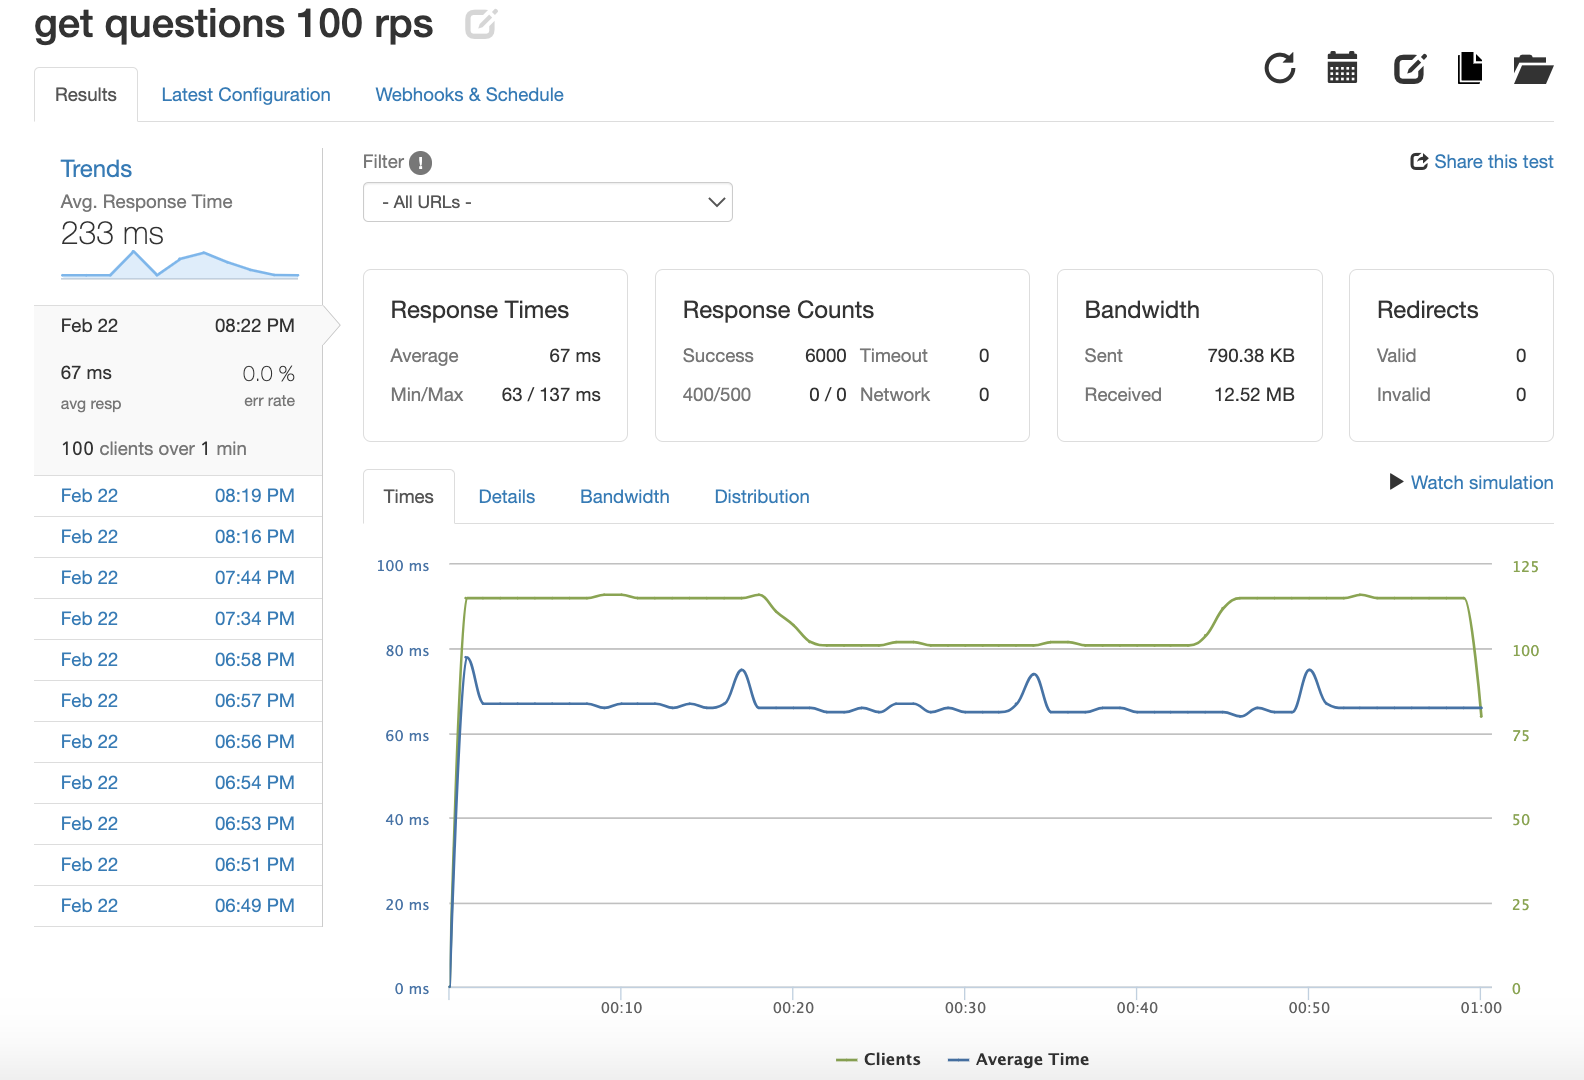Image resolution: width=1584 pixels, height=1080 pixels.
Task: Click the '790.38 KB' sent bandwidth value
Action: [x=1251, y=356]
